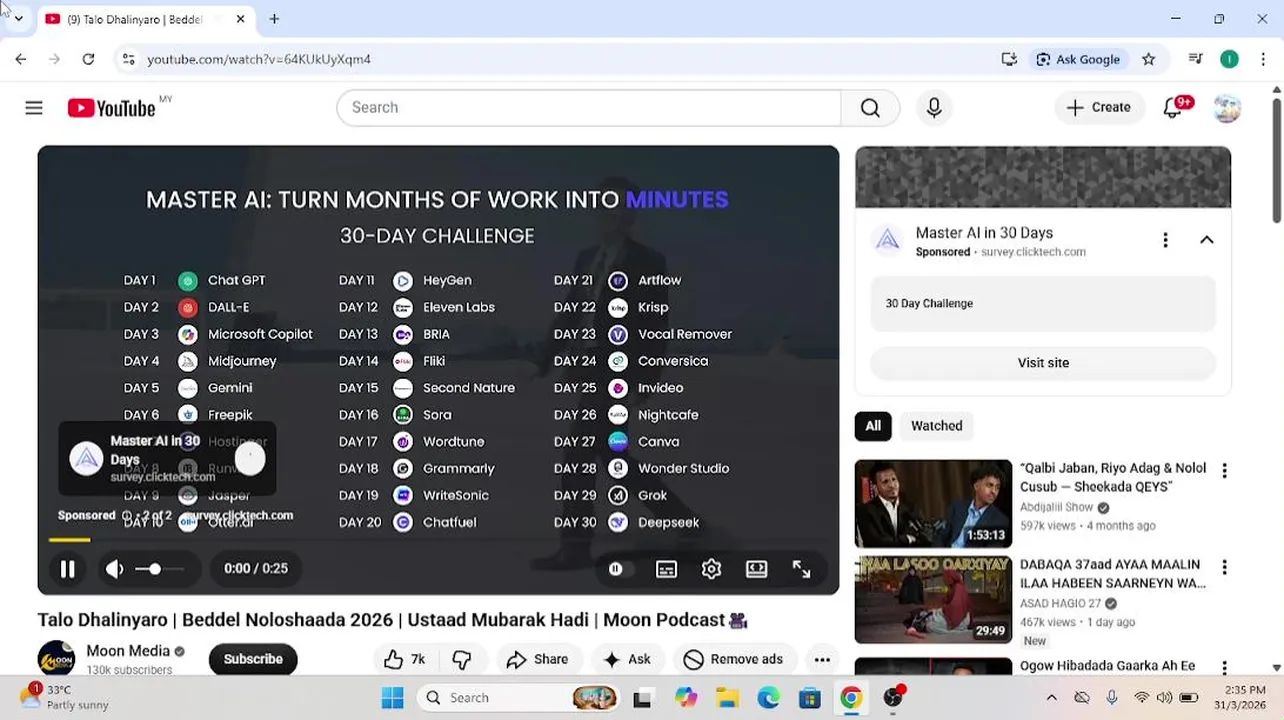Image resolution: width=1284 pixels, height=720 pixels.
Task: Click the Remove ads button
Action: [x=733, y=659]
